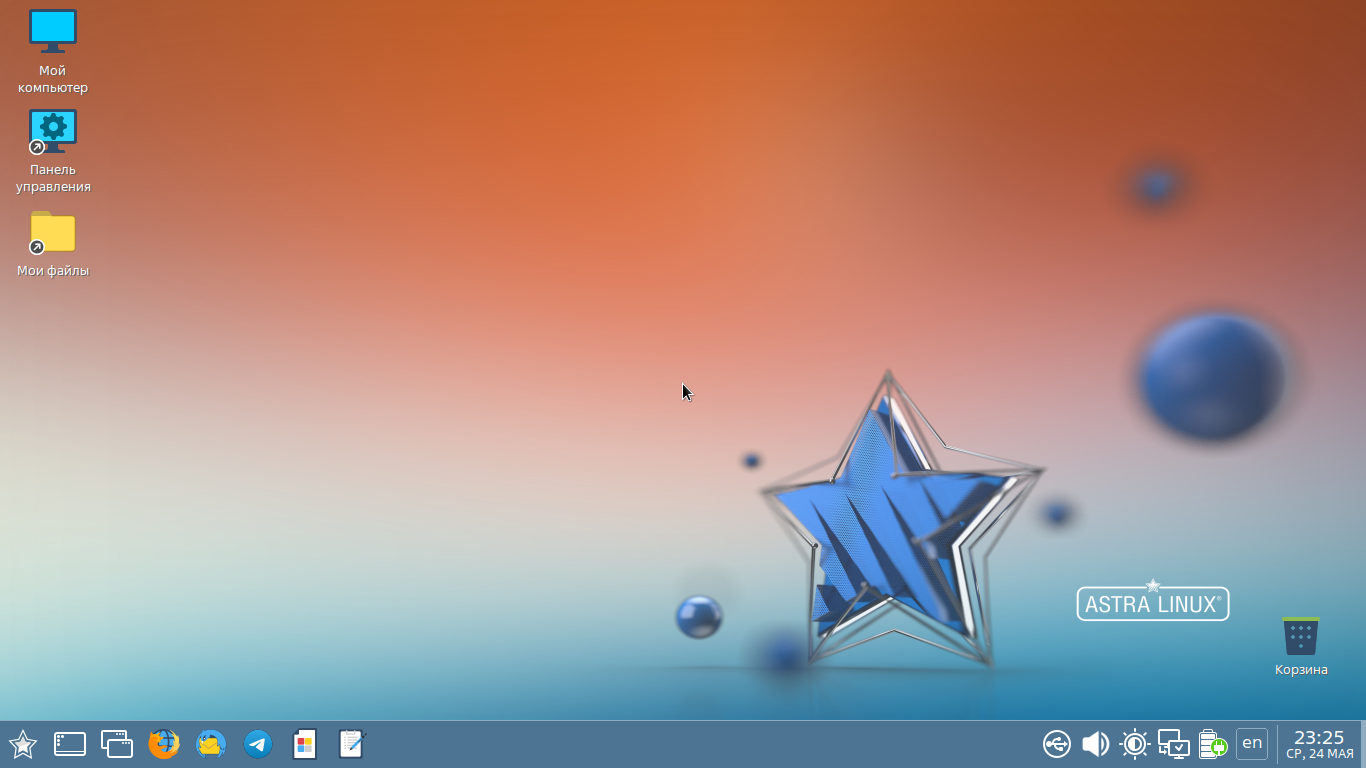This screenshot has height=768, width=1366.
Task: Switch keyboard layout from English
Action: pos(1252,744)
